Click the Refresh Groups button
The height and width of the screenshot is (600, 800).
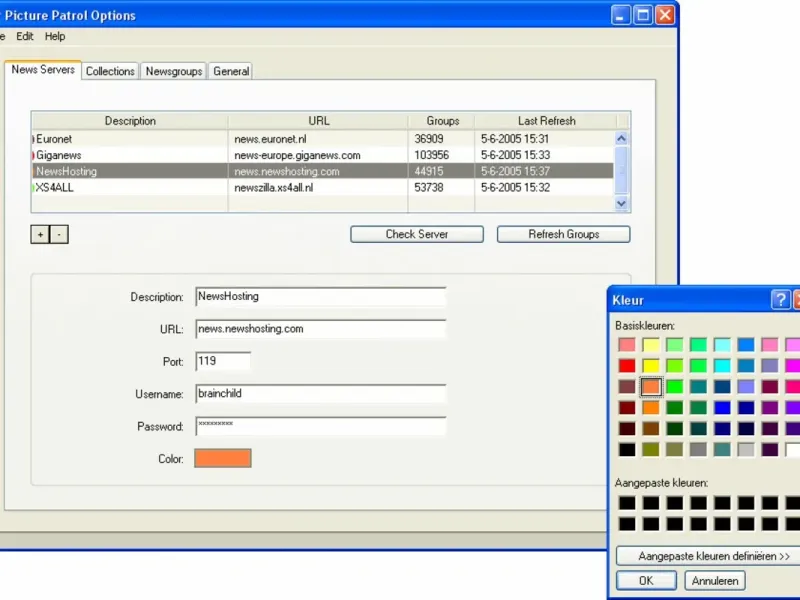564,234
